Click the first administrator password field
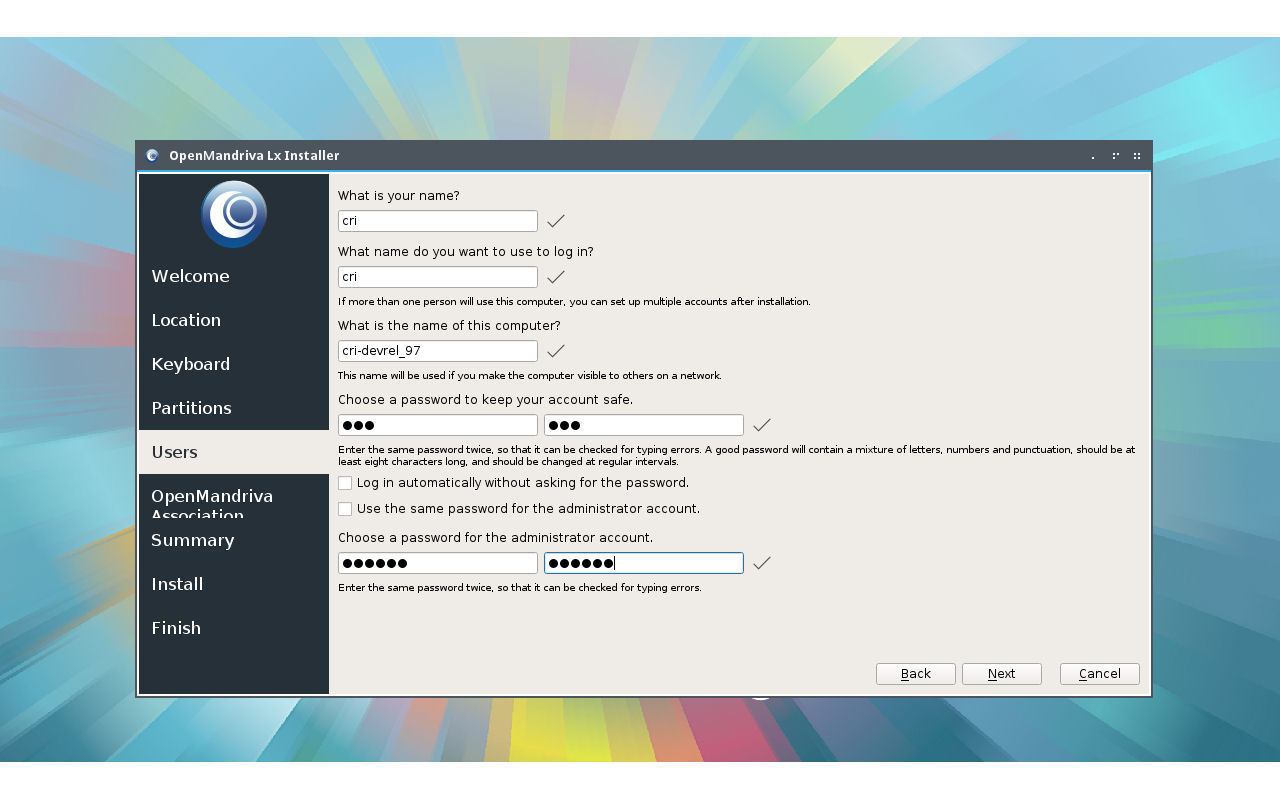Image resolution: width=1280 pixels, height=800 pixels. (437, 563)
